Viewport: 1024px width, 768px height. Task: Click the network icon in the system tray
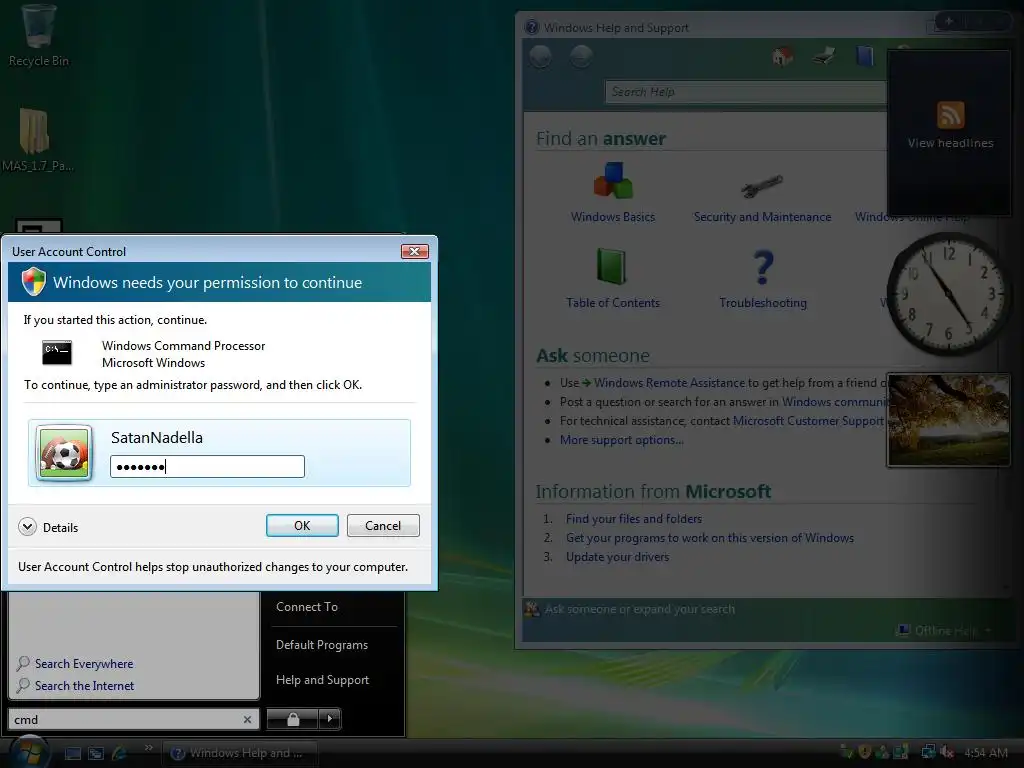tap(927, 752)
